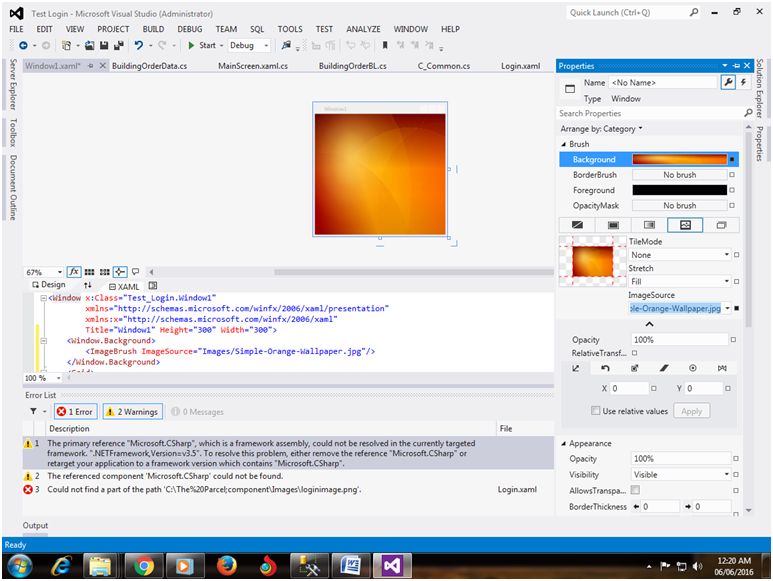Click the green Start debugging arrow
Image resolution: width=773 pixels, height=581 pixels.
point(191,45)
